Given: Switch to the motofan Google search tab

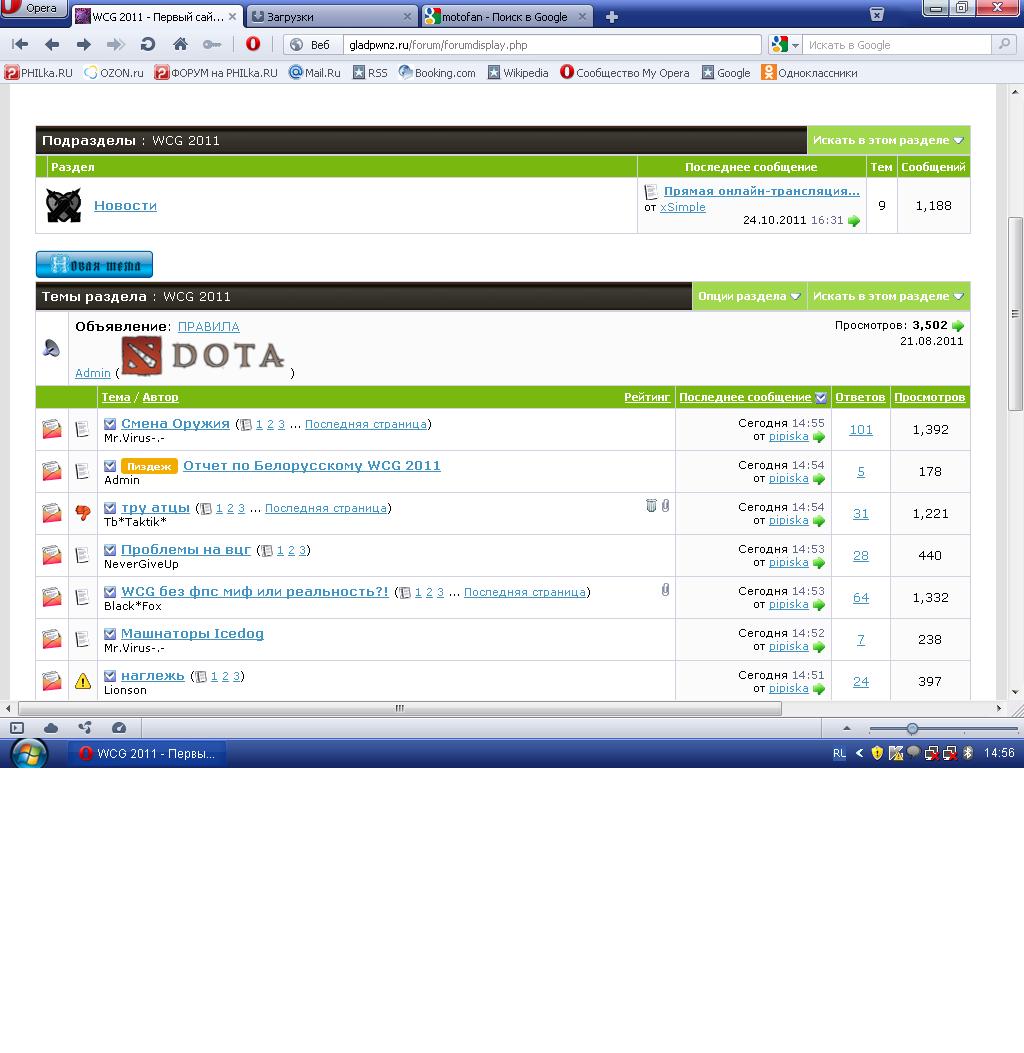Looking at the screenshot, I should click(508, 17).
